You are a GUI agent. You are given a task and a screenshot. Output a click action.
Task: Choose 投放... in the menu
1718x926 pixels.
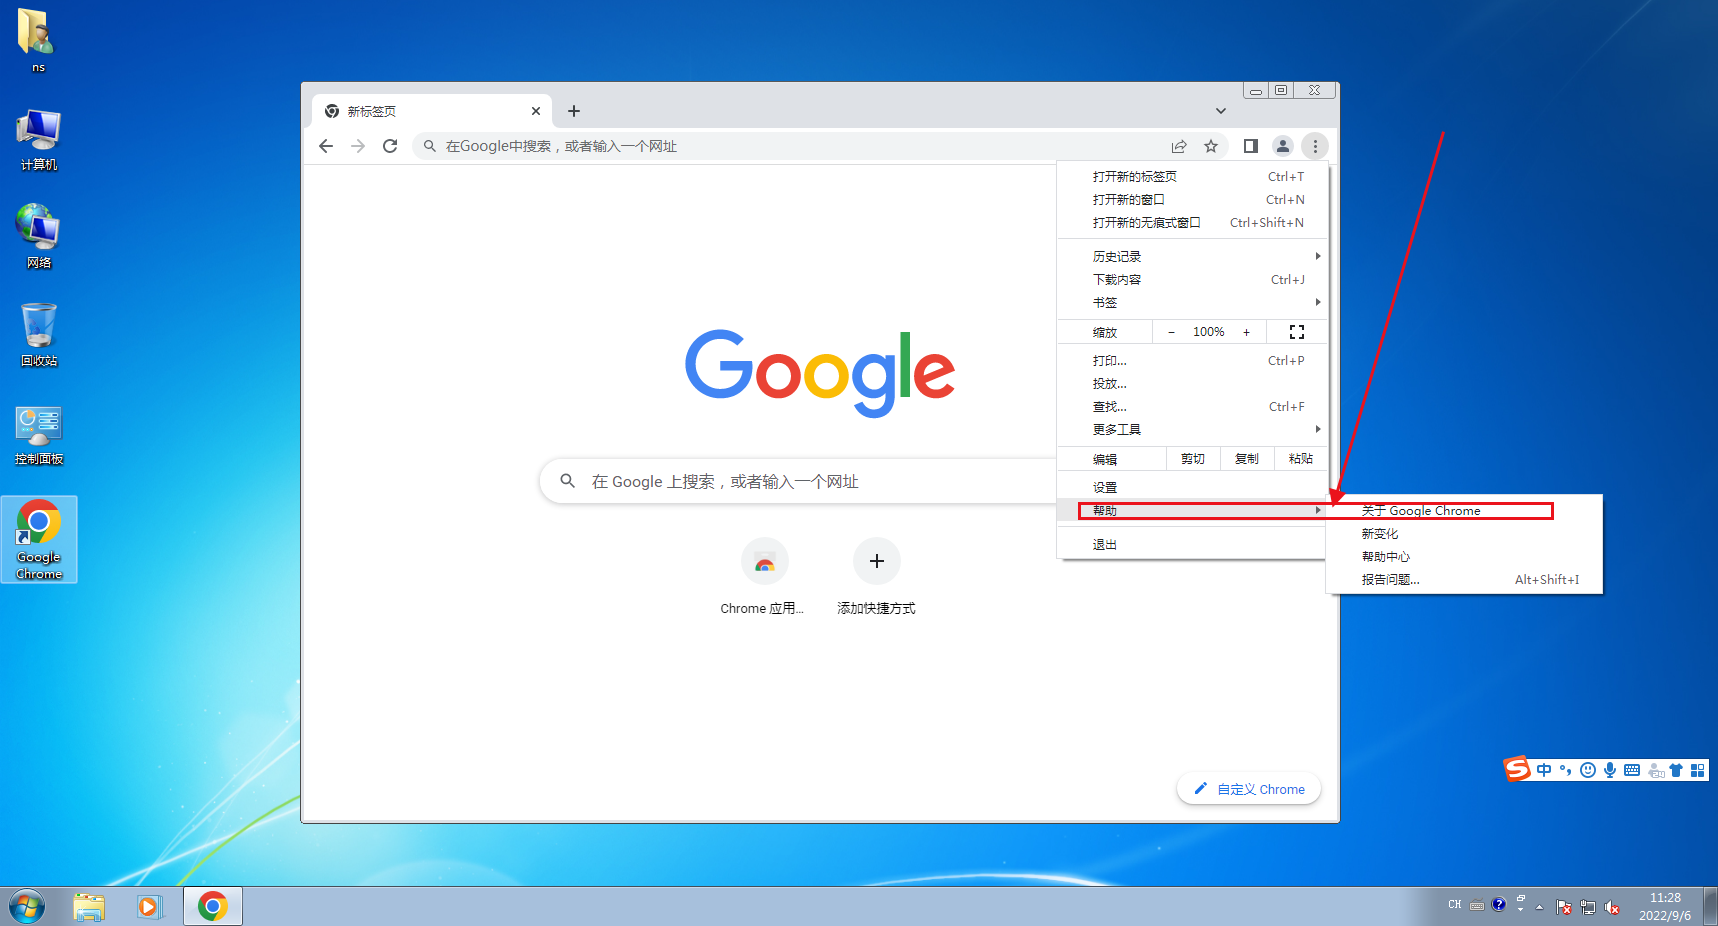click(x=1192, y=384)
